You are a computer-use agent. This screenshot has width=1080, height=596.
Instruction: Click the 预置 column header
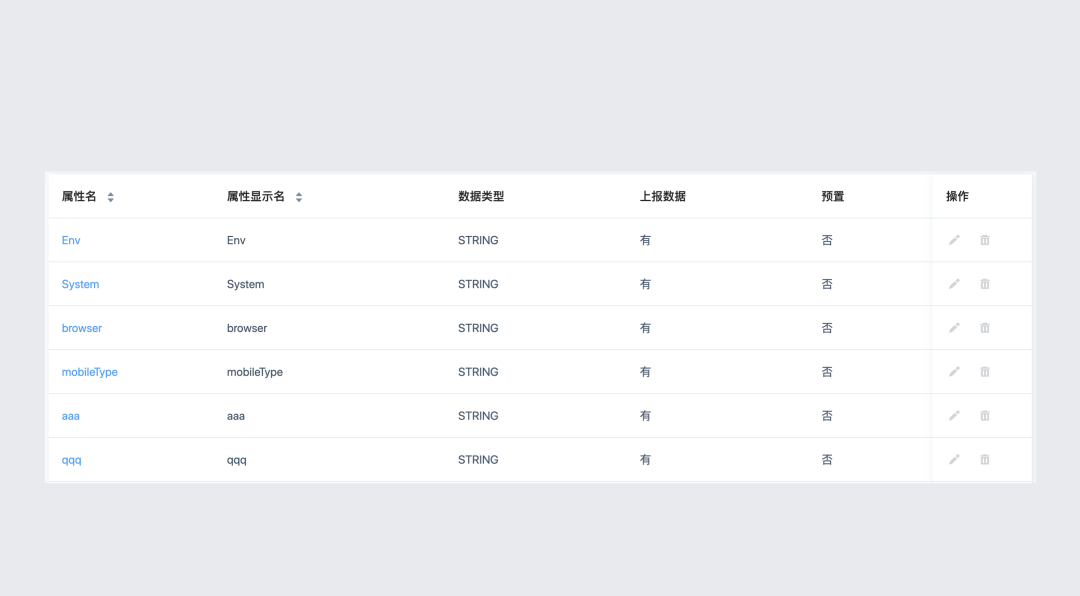pos(833,196)
